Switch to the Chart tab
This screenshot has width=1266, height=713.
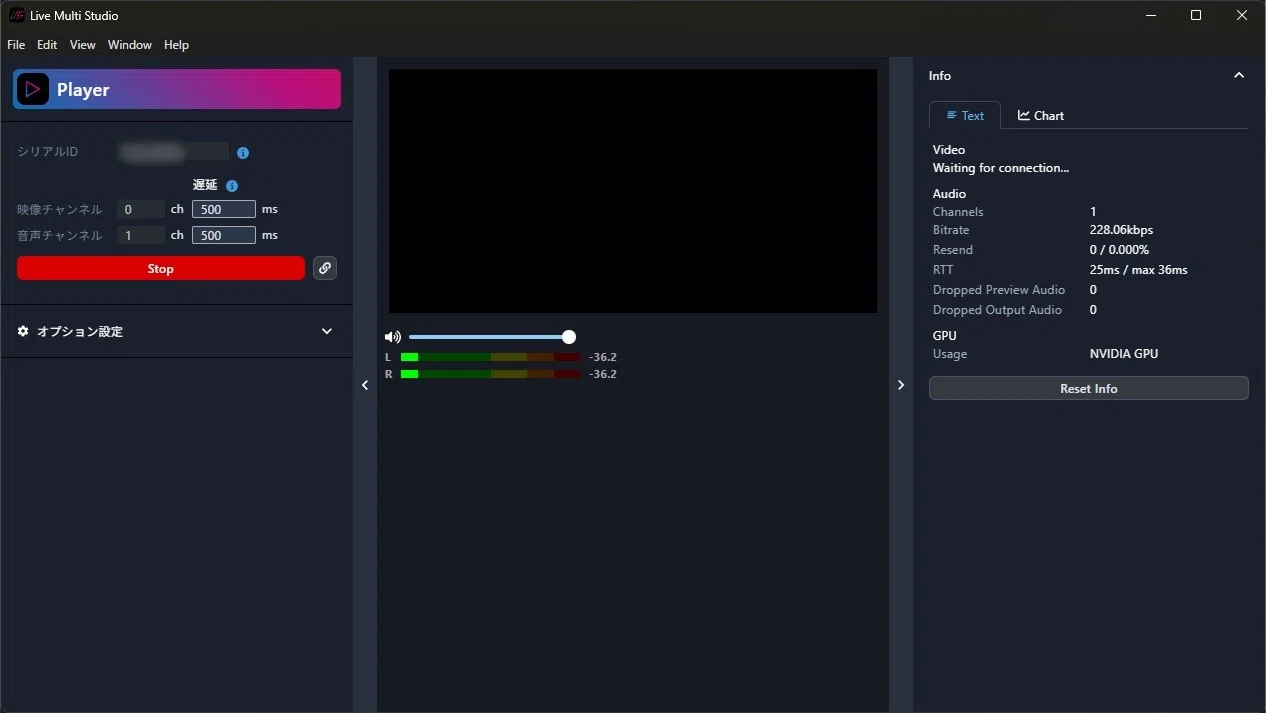(x=1041, y=115)
